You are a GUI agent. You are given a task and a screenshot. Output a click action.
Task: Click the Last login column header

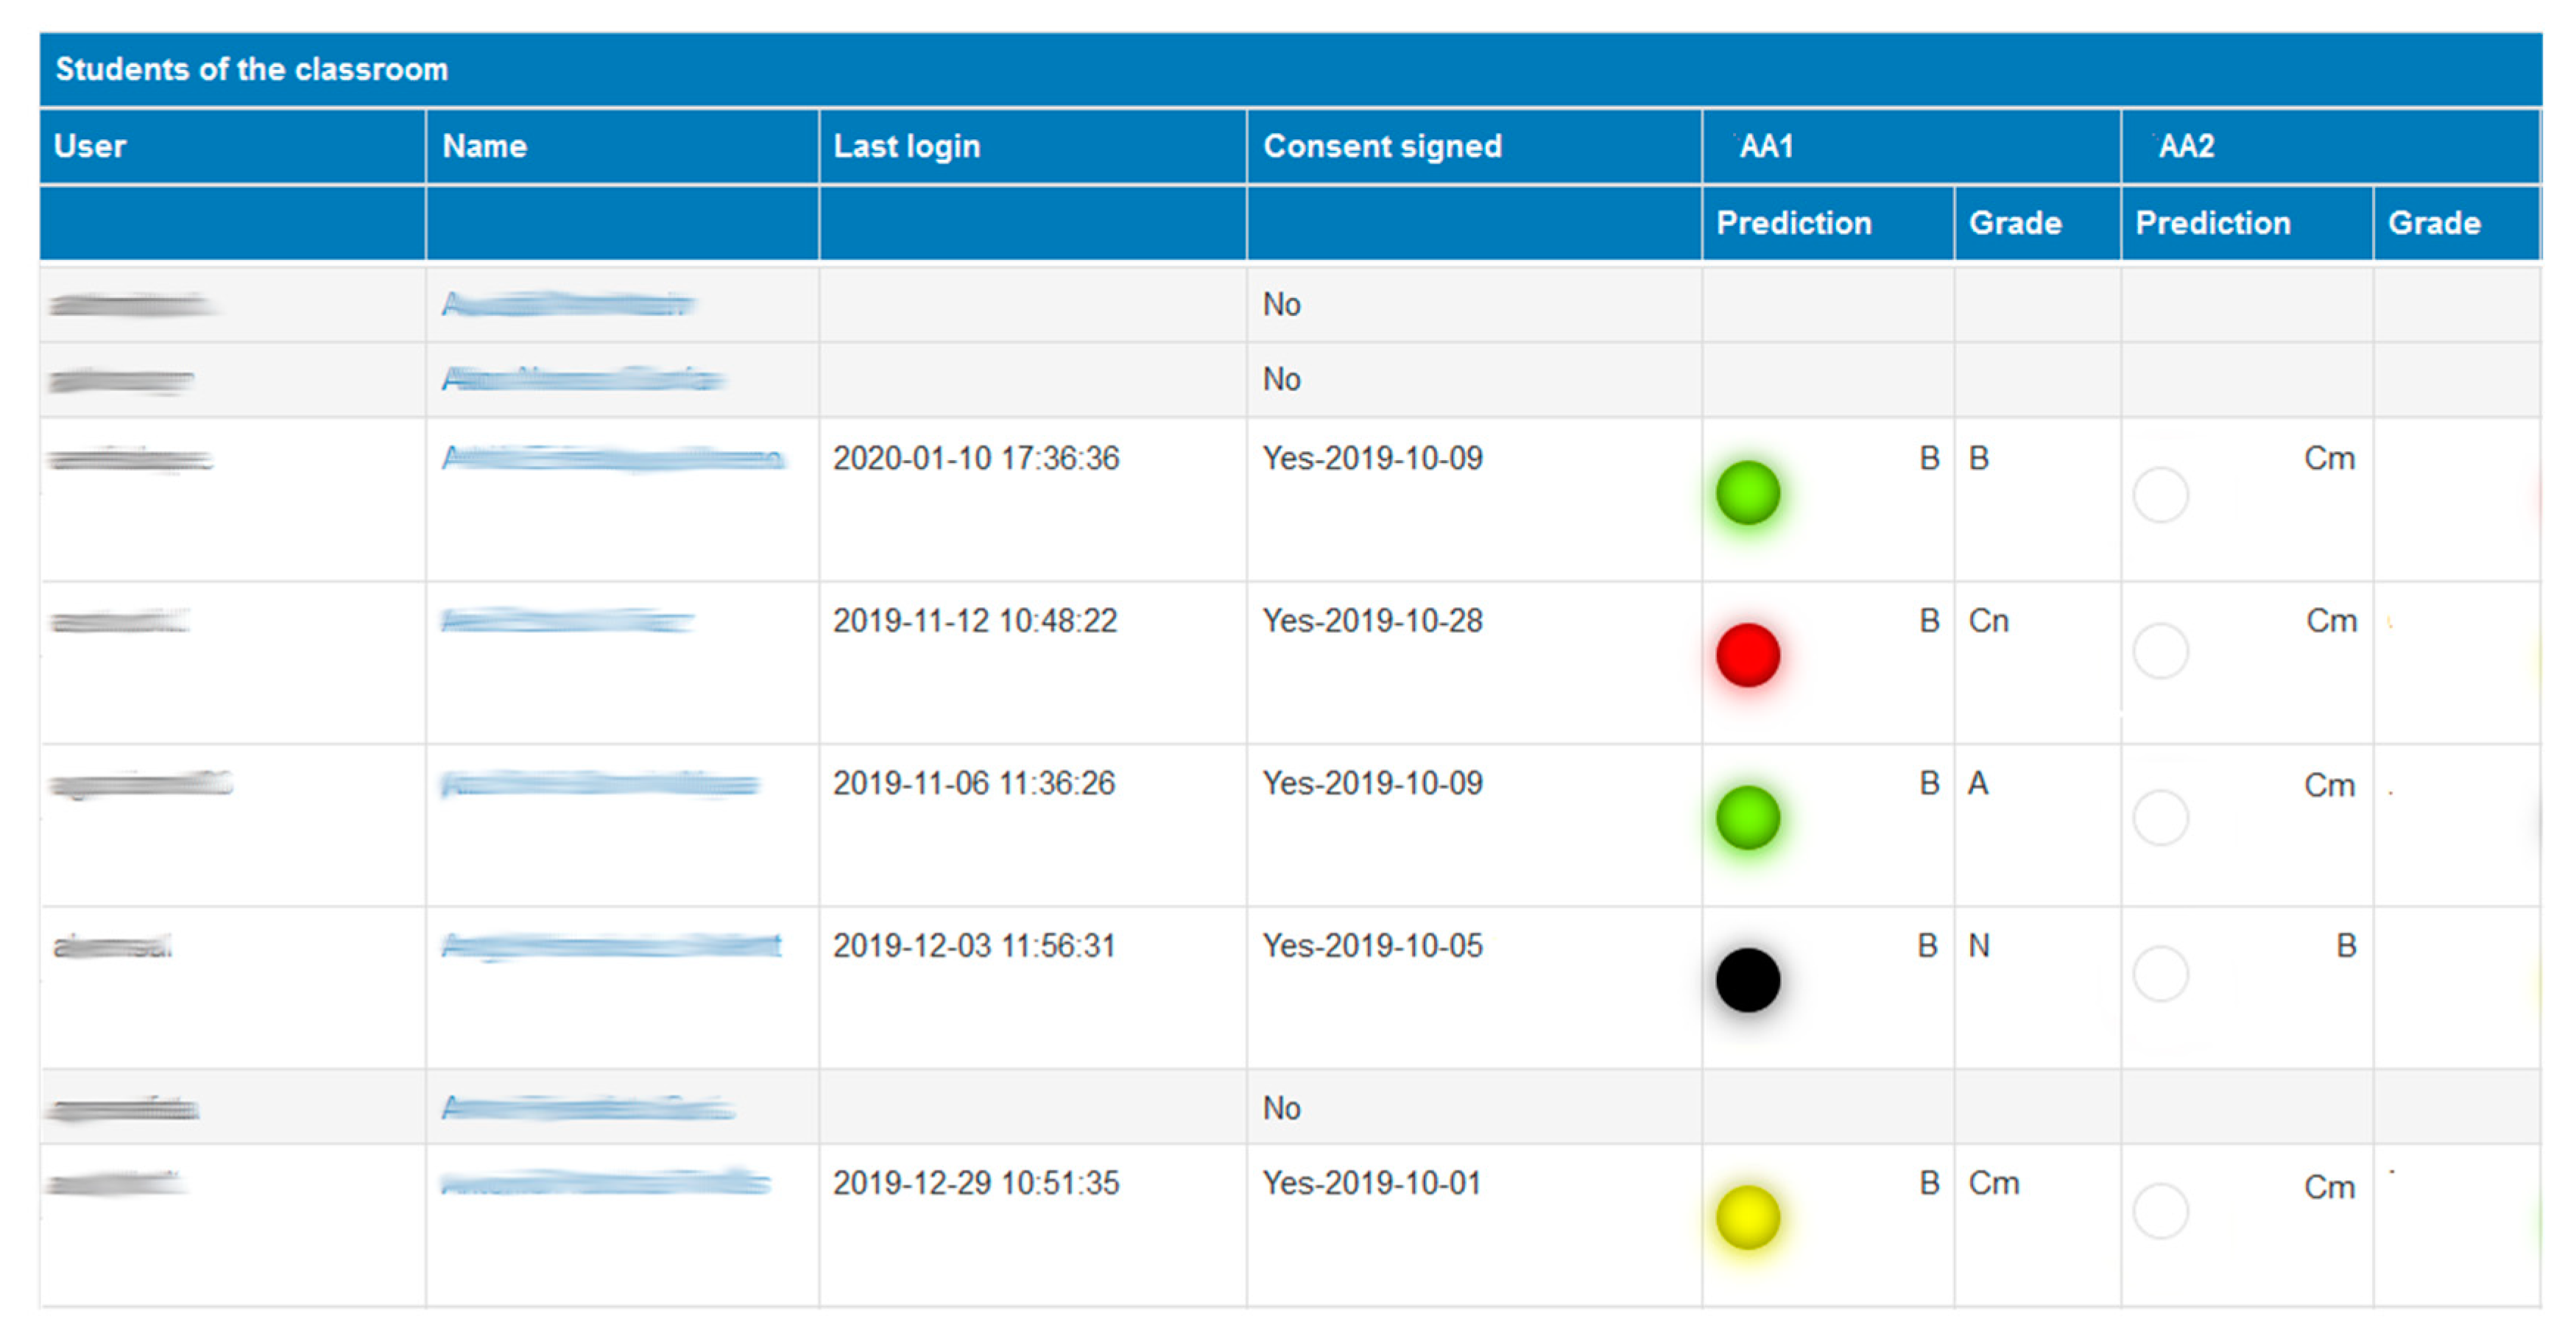[x=906, y=146]
